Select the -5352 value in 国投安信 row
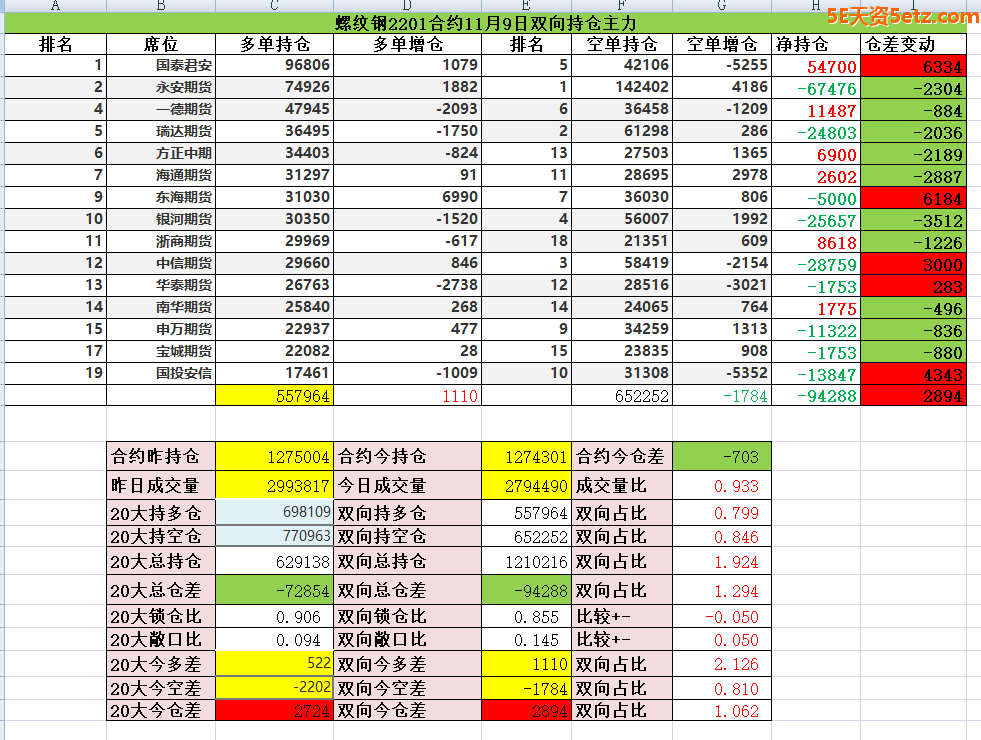Viewport: 981px width, 740px height. [722, 373]
